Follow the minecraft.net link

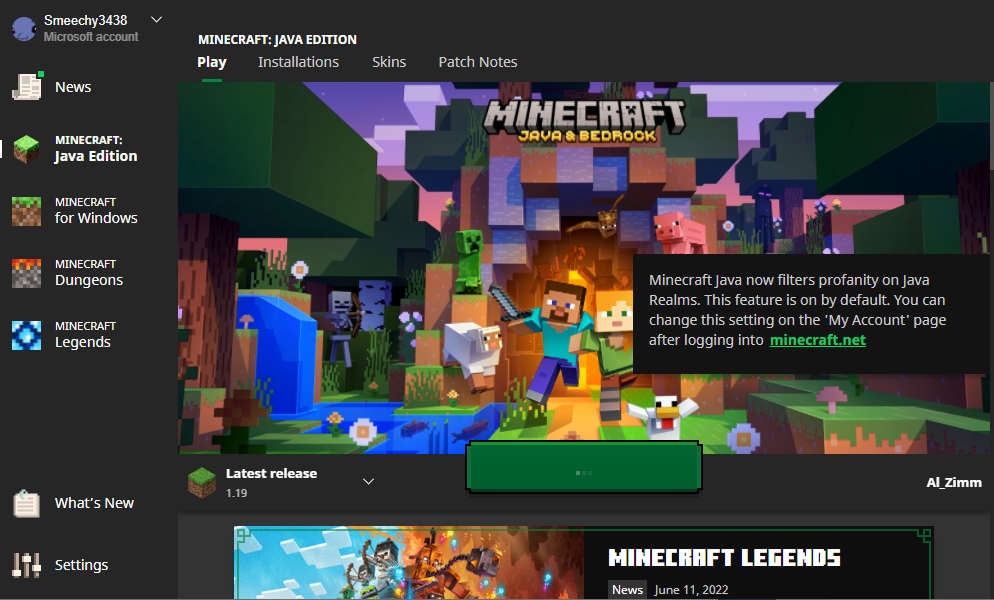tap(818, 340)
